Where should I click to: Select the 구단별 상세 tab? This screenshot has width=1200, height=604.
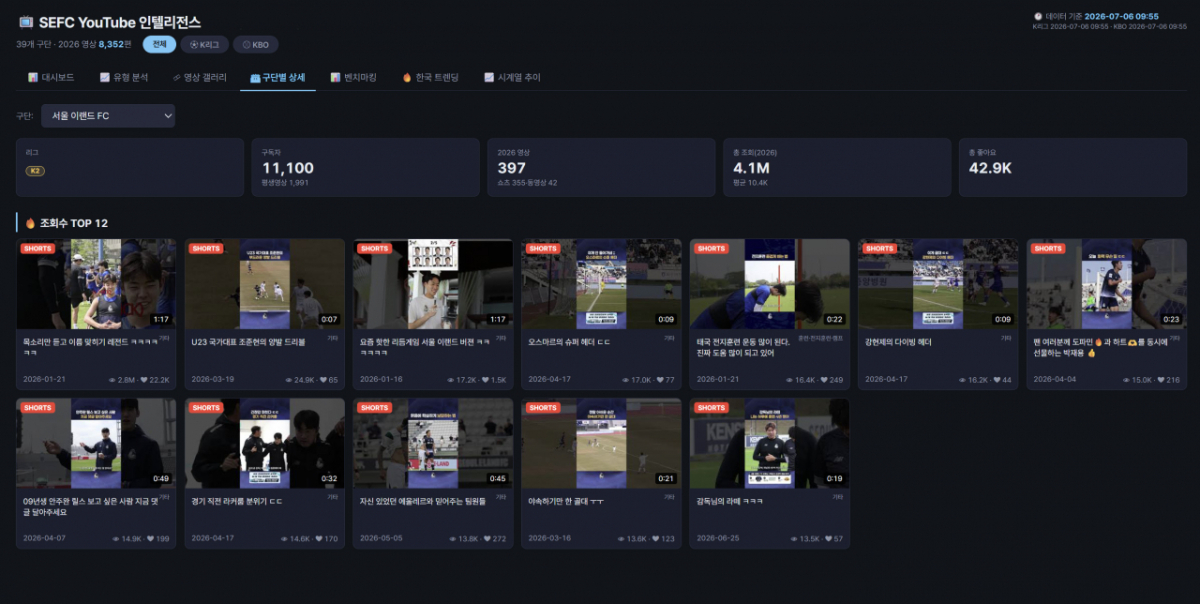(x=277, y=77)
